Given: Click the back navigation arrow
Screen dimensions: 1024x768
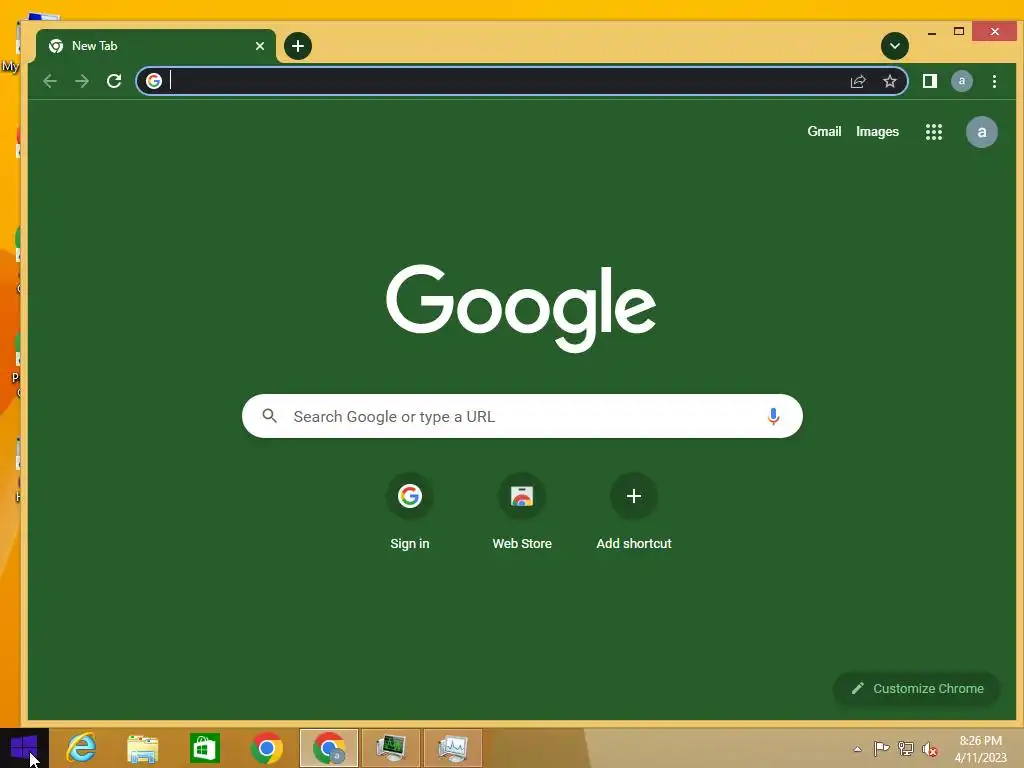Looking at the screenshot, I should (50, 81).
